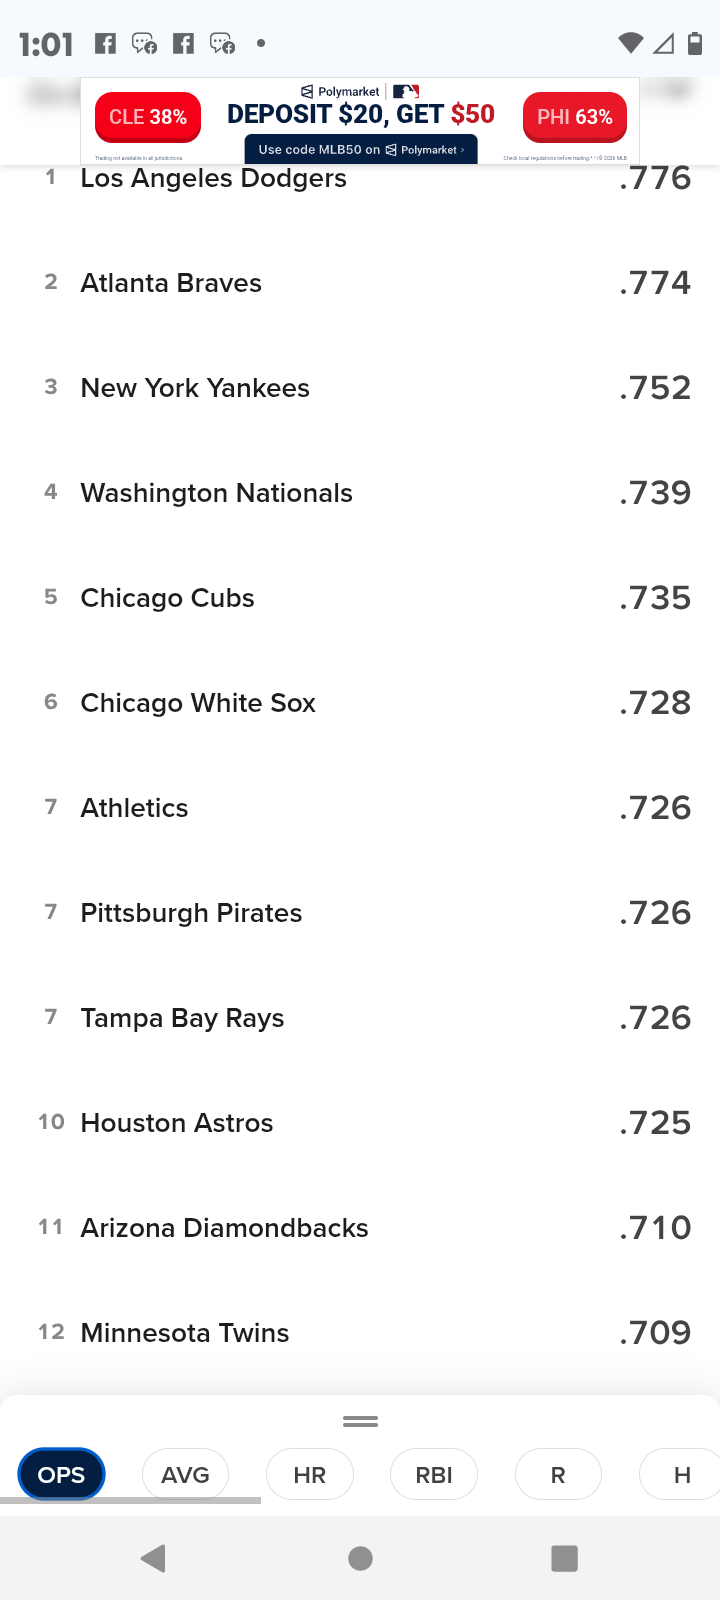The width and height of the screenshot is (720, 1600).
Task: Tap the Android back navigation icon
Action: click(153, 1558)
